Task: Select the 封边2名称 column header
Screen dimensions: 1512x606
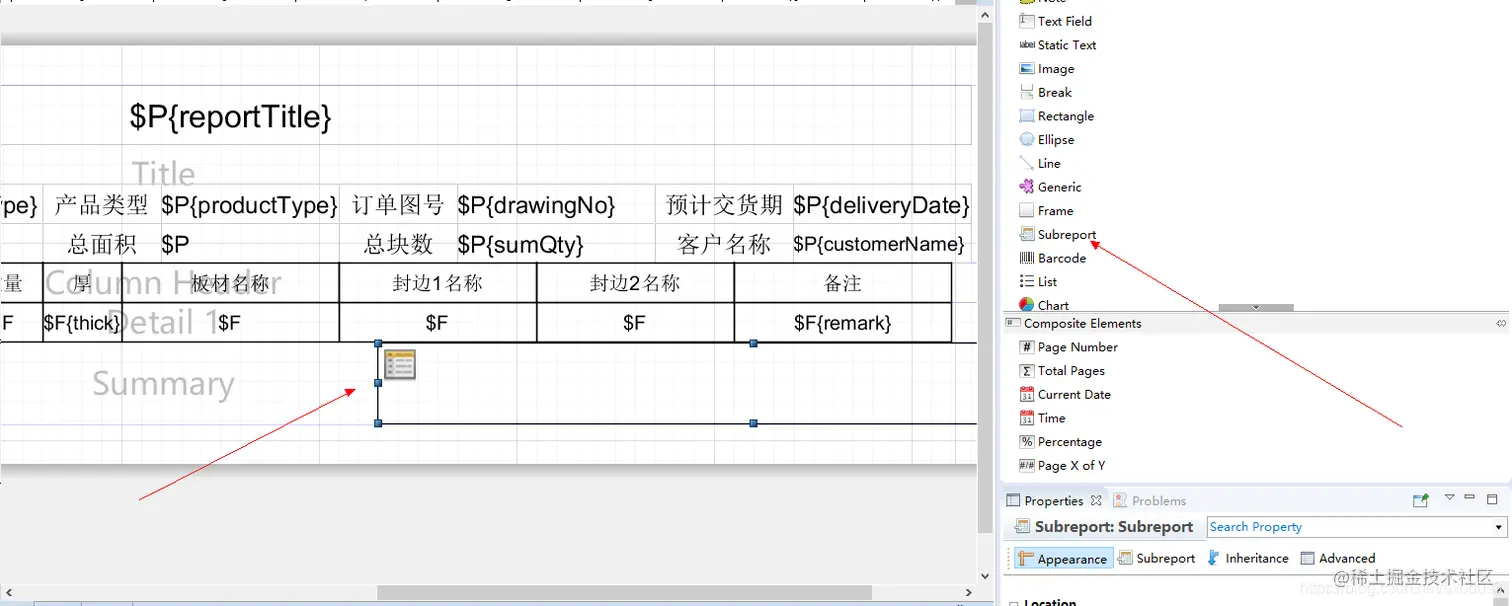Action: coord(635,283)
